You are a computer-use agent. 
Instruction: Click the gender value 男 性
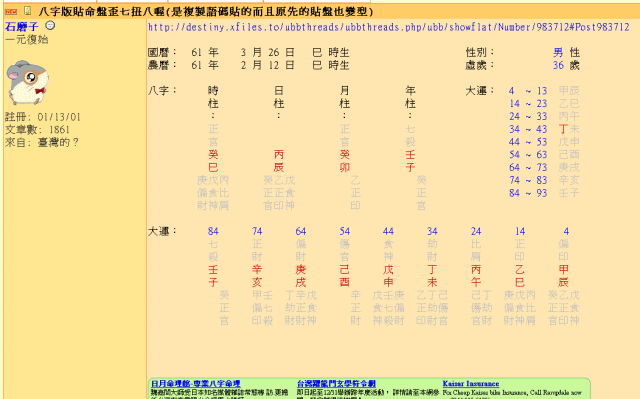[x=567, y=52]
